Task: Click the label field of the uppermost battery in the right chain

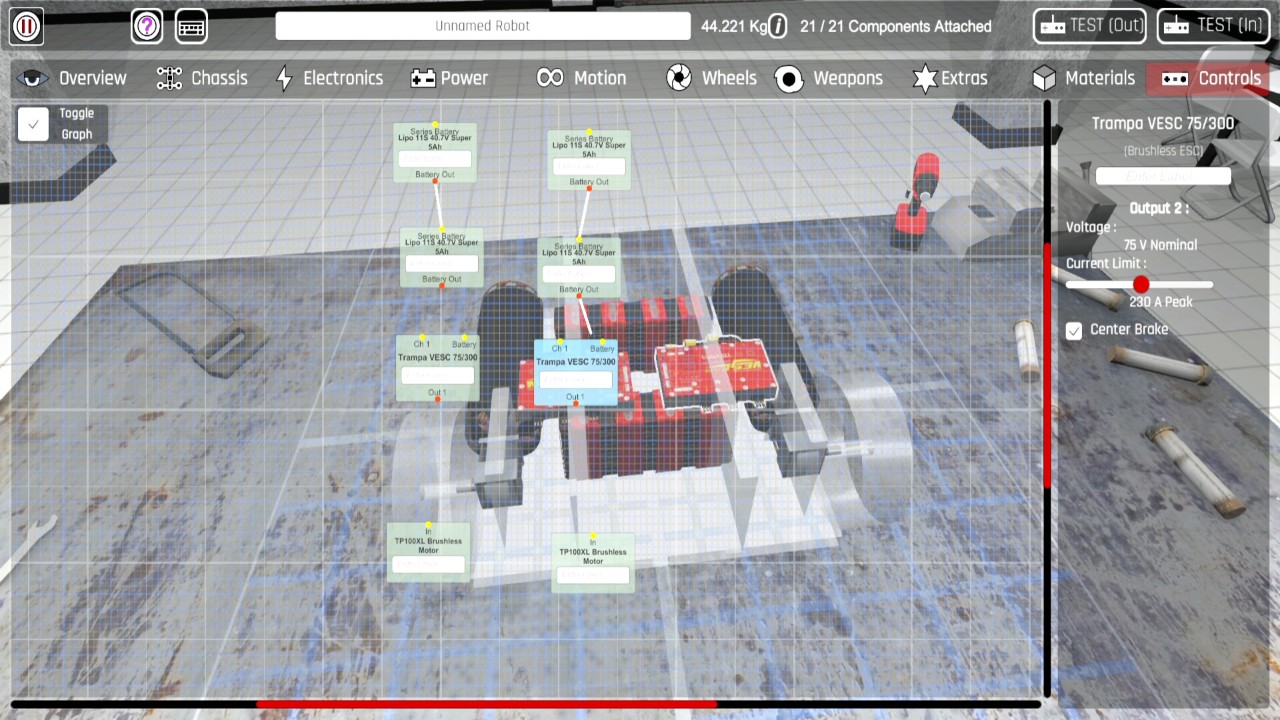Action: click(588, 167)
